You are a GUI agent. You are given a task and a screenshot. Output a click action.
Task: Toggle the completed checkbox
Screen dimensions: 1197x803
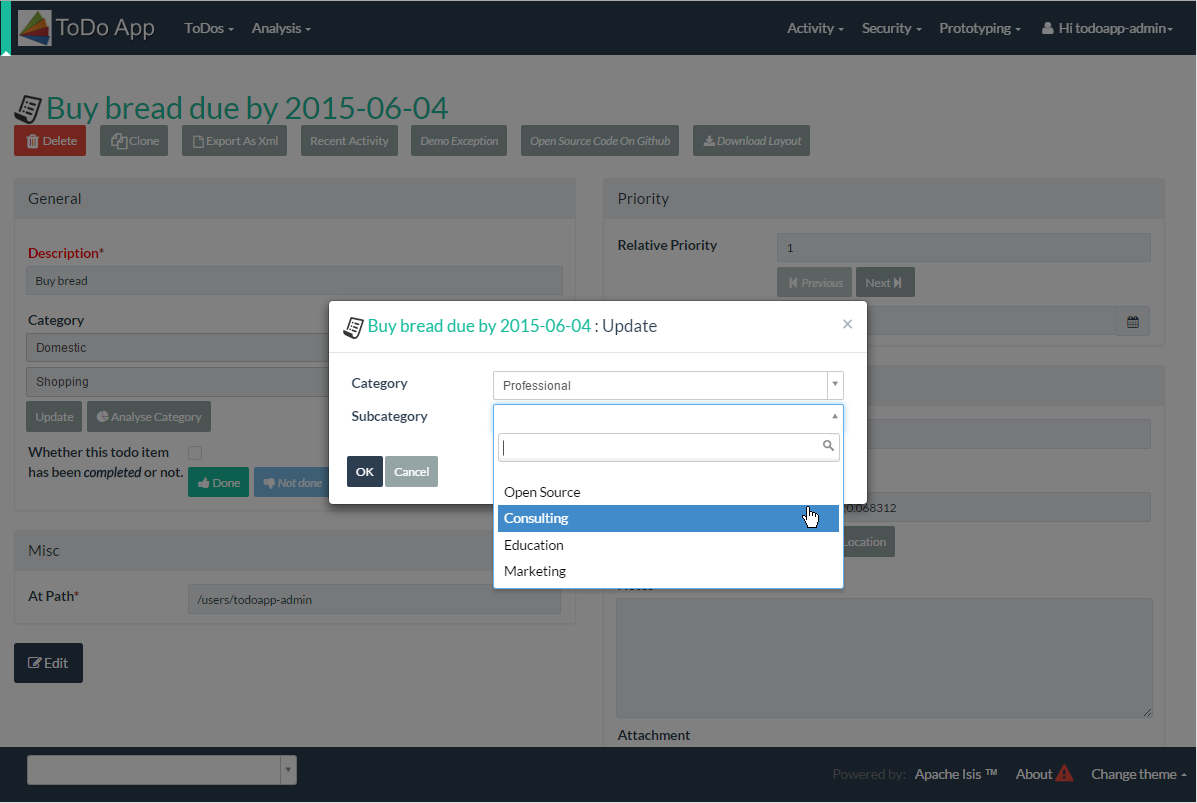(x=195, y=453)
